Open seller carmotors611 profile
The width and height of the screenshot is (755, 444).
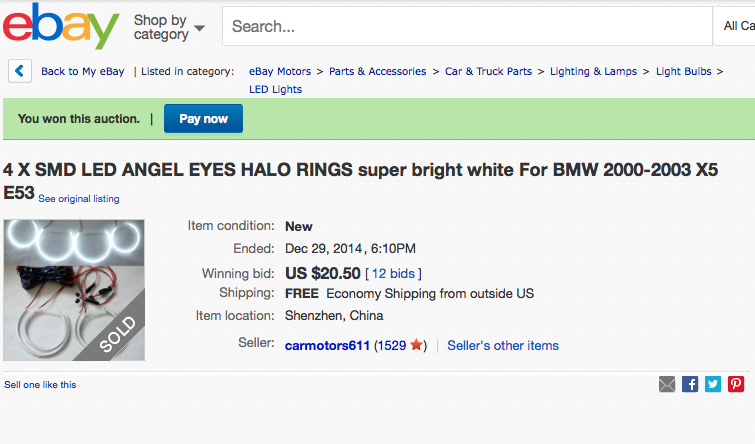tap(327, 346)
